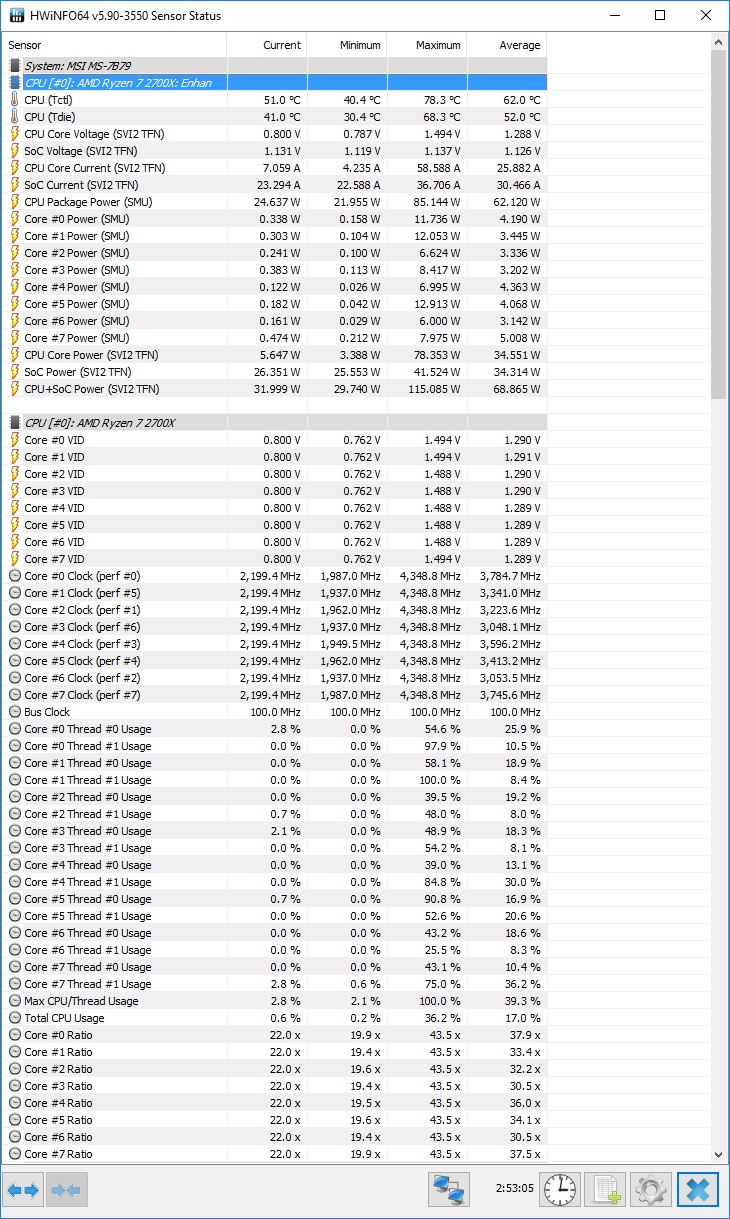Image resolution: width=730 pixels, height=1219 pixels.
Task: Click CPU Core Power current value 5.647 W
Action: [x=281, y=355]
